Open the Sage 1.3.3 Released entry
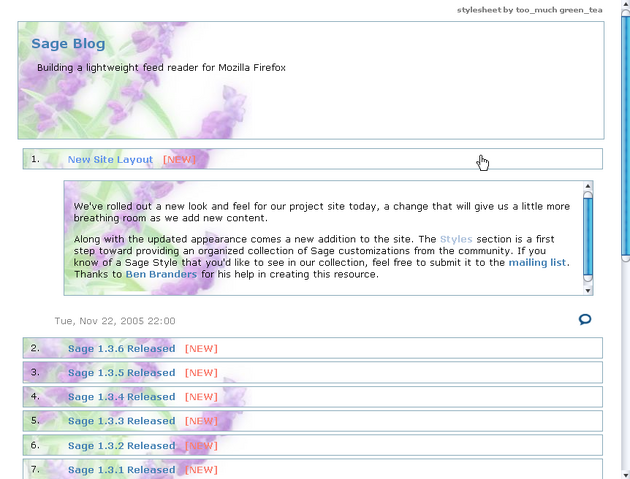 pyautogui.click(x=121, y=421)
